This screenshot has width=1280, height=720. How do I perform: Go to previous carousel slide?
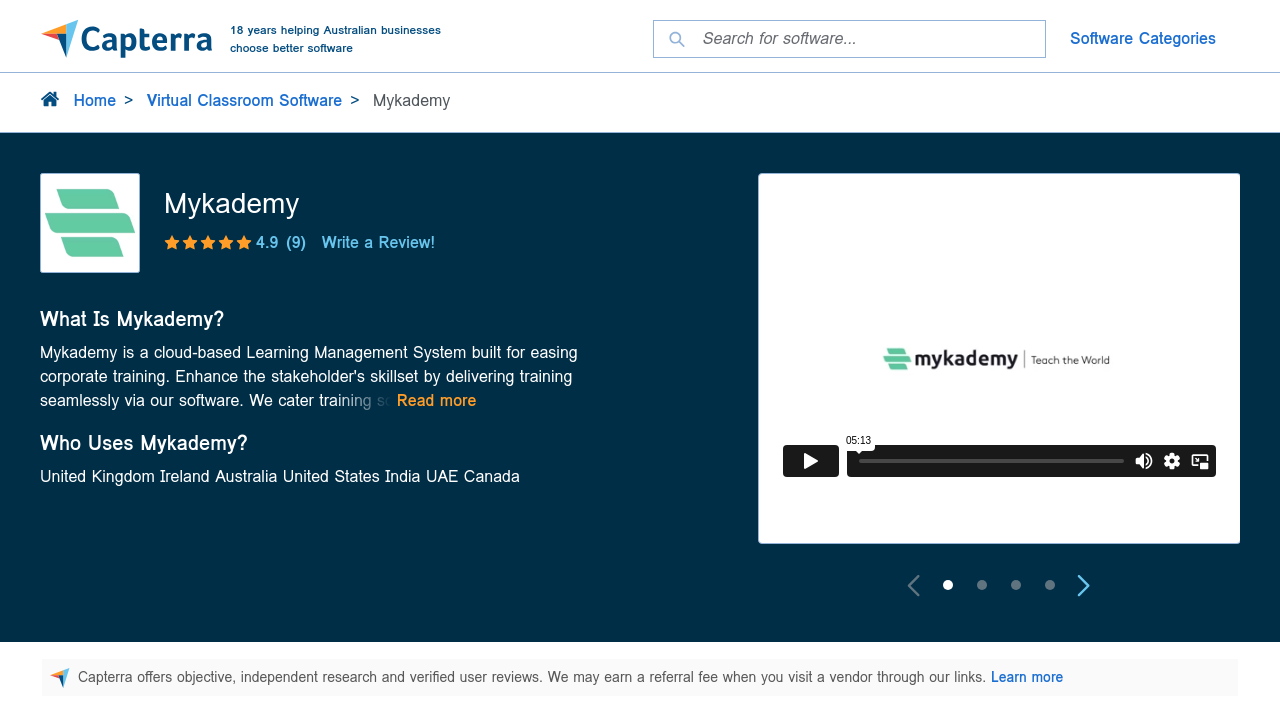pyautogui.click(x=913, y=586)
